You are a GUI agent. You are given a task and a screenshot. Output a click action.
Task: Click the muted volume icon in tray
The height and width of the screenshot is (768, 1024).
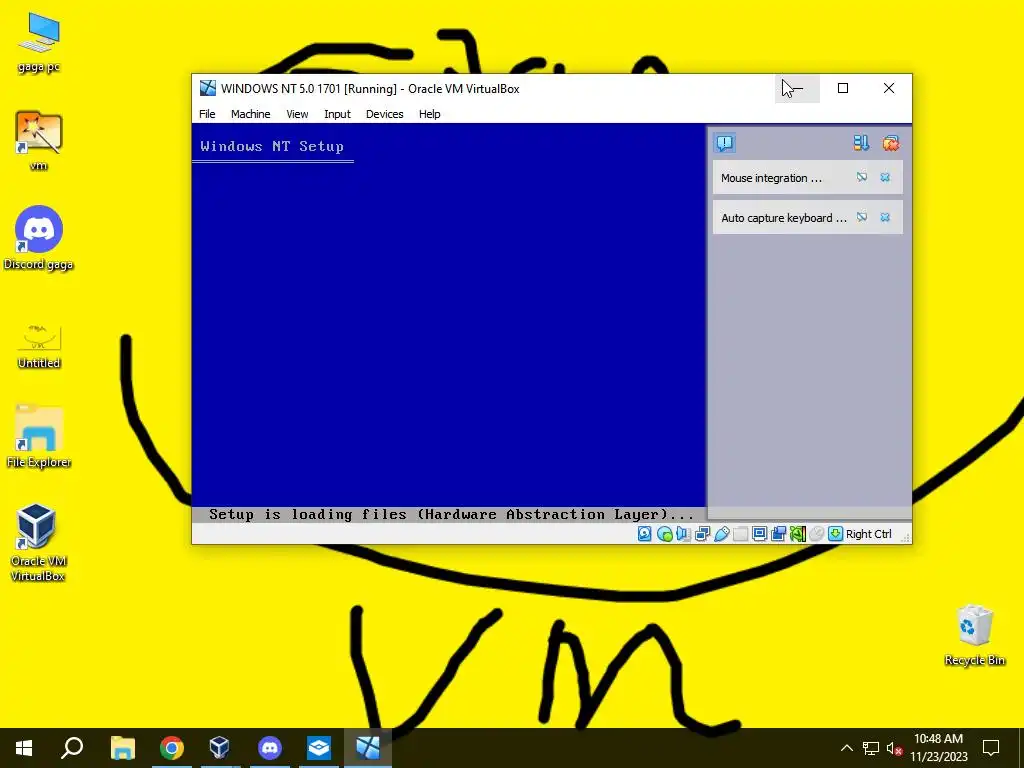(x=894, y=748)
